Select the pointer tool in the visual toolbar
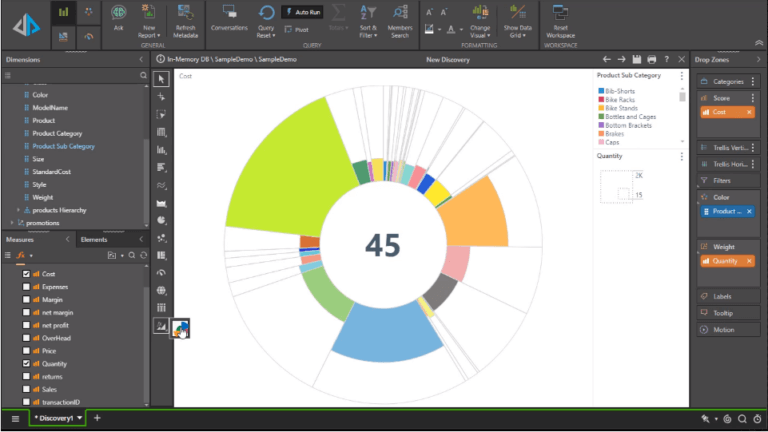This screenshot has width=768, height=432. (x=161, y=79)
